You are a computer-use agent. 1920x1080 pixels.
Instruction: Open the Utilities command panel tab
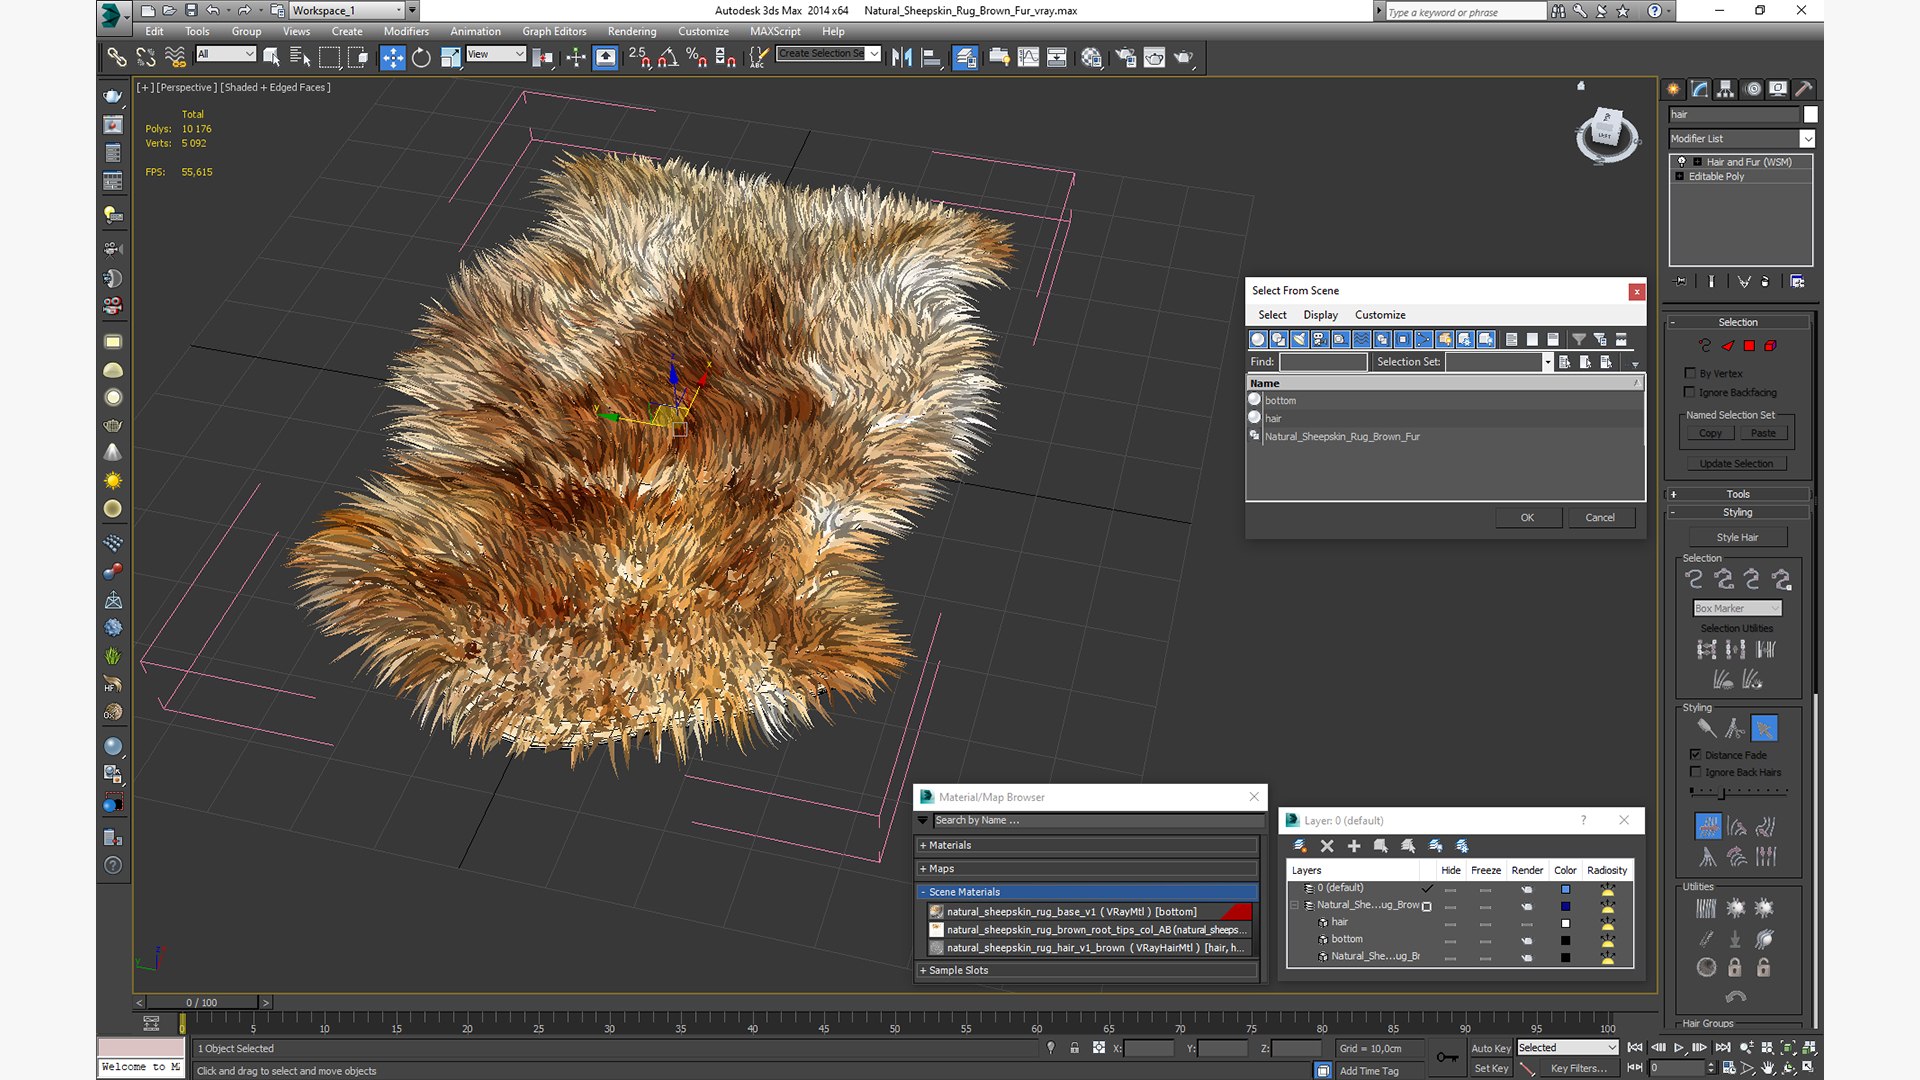click(x=1803, y=89)
